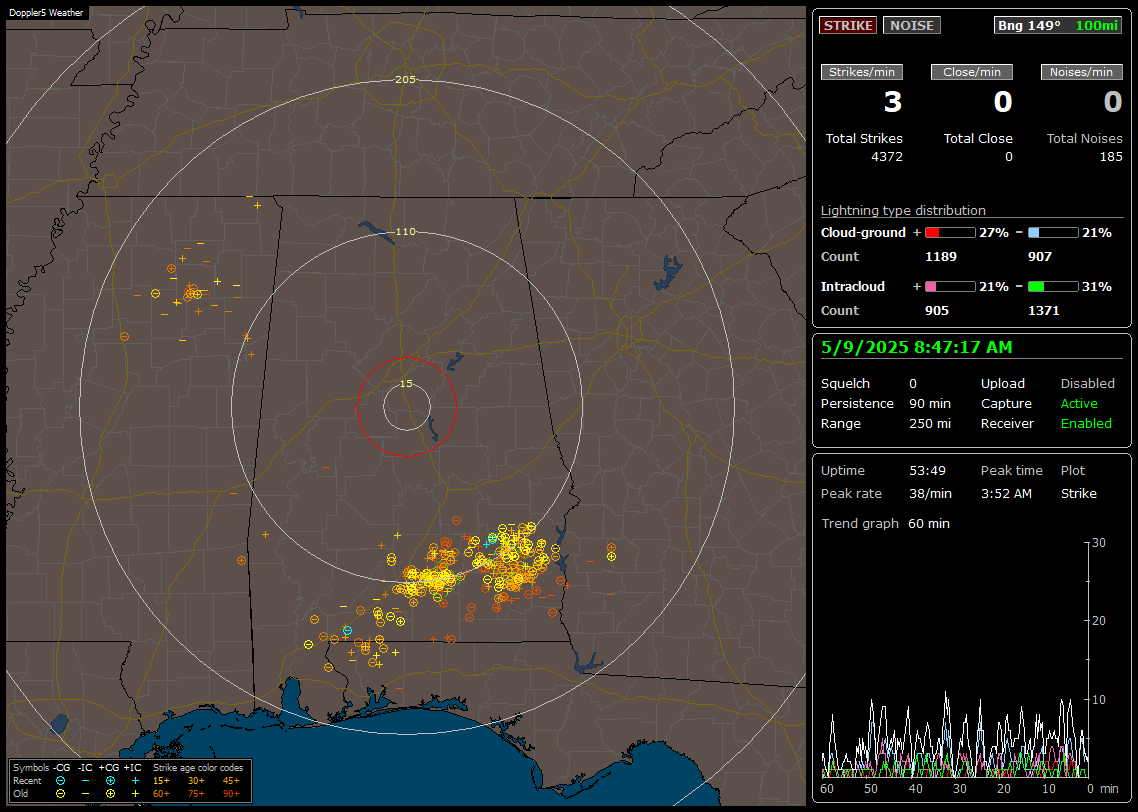
Task: Click the cyan Recent -IC minus legend symbol
Action: click(x=86, y=781)
